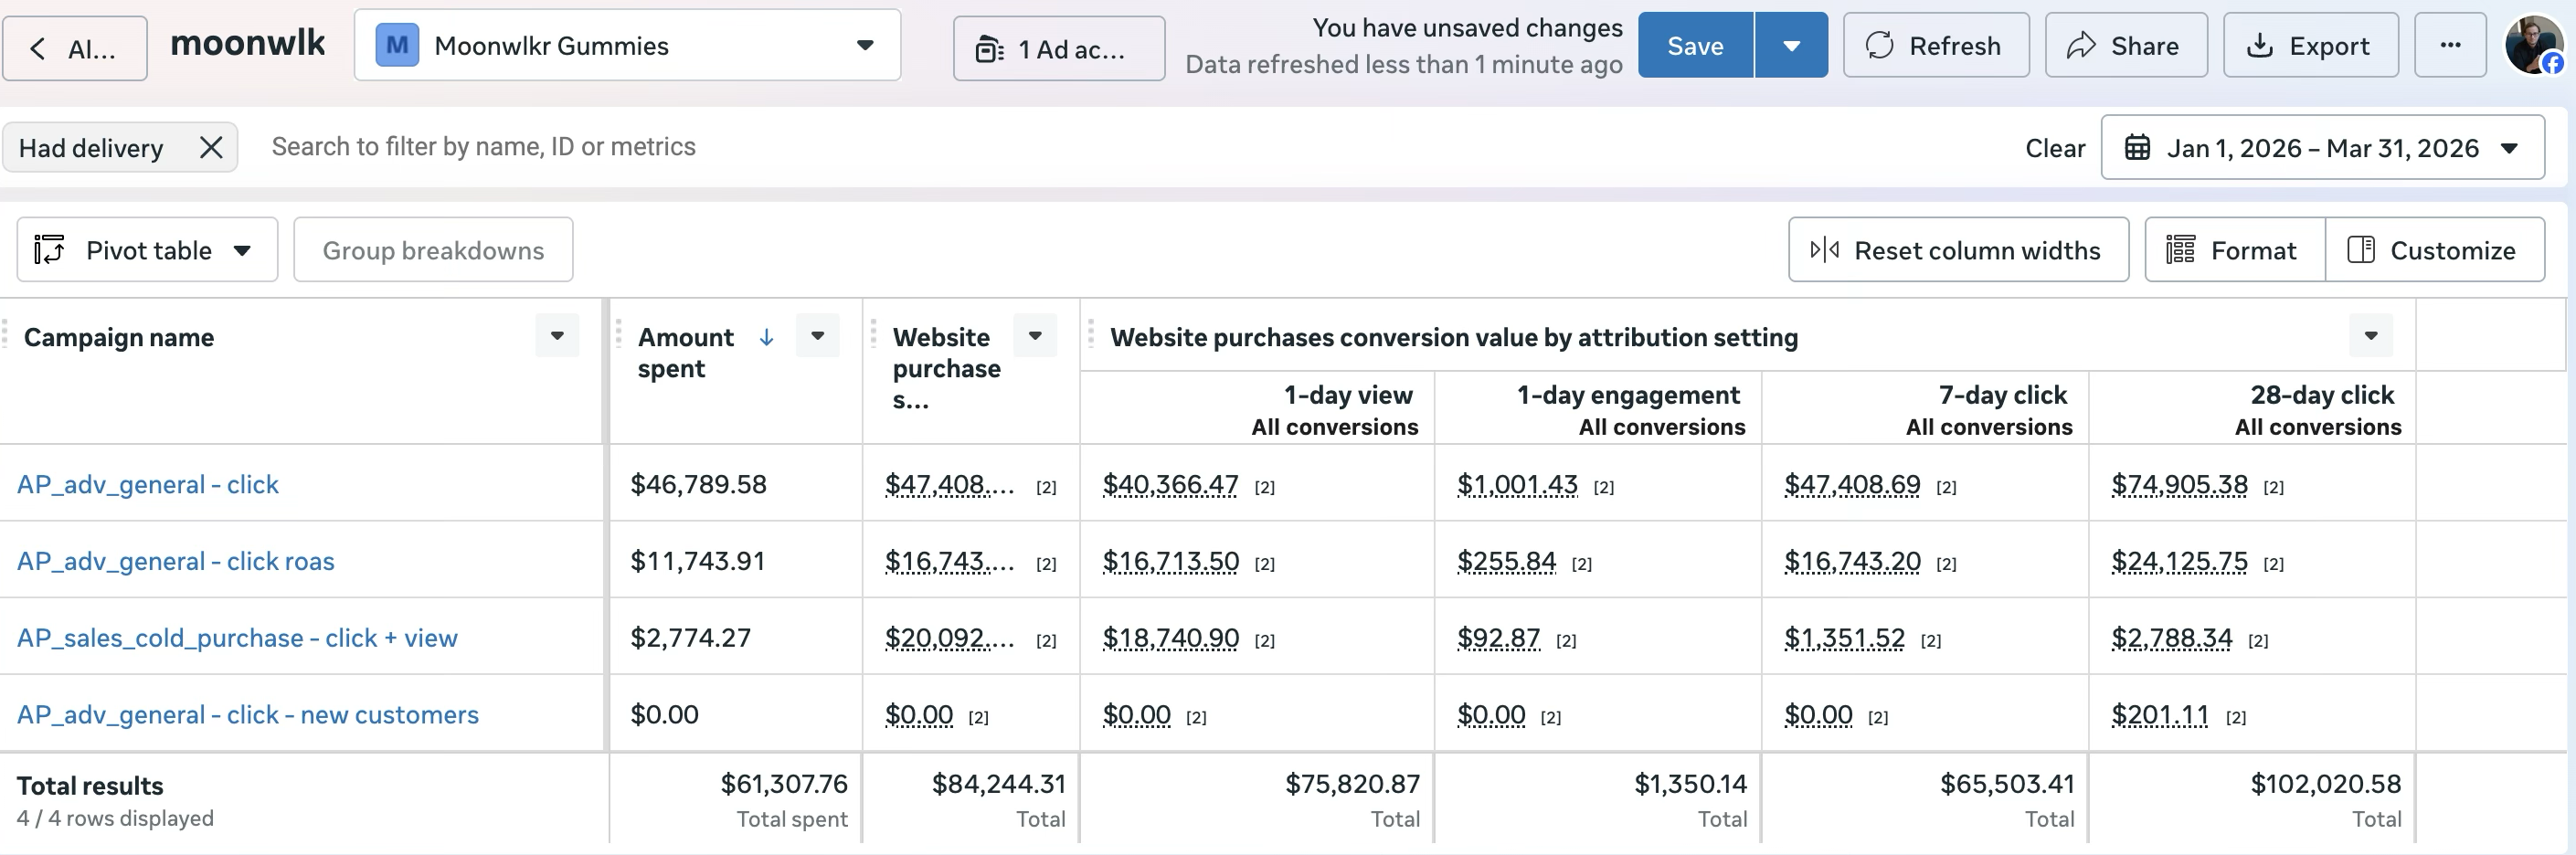Open the profile avatar menu
This screenshot has height=855, width=2576.
pyautogui.click(x=2534, y=45)
